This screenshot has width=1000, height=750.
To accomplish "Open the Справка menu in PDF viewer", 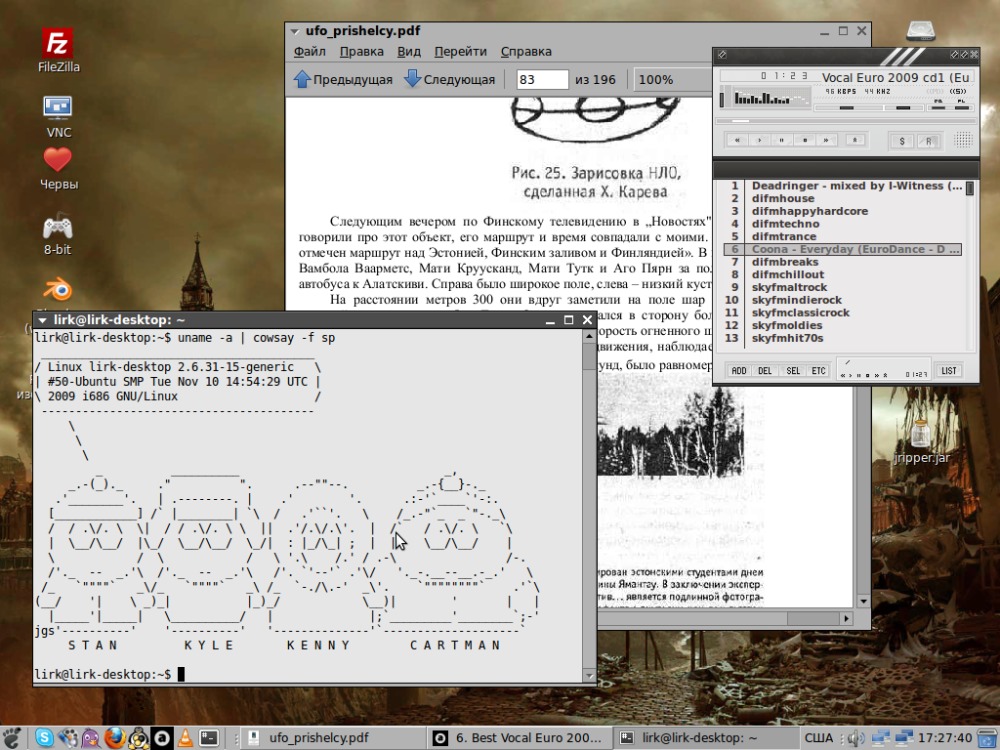I will click(x=526, y=52).
